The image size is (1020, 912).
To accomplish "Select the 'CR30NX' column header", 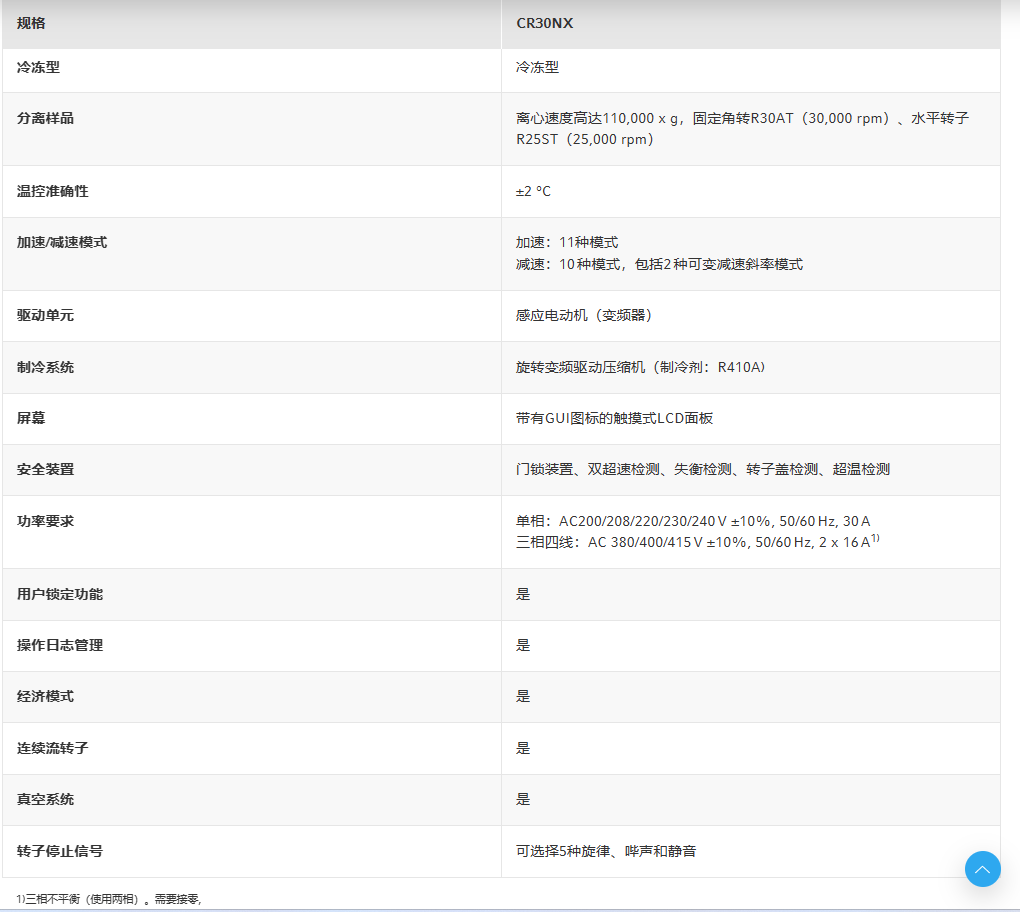I will 751,24.
